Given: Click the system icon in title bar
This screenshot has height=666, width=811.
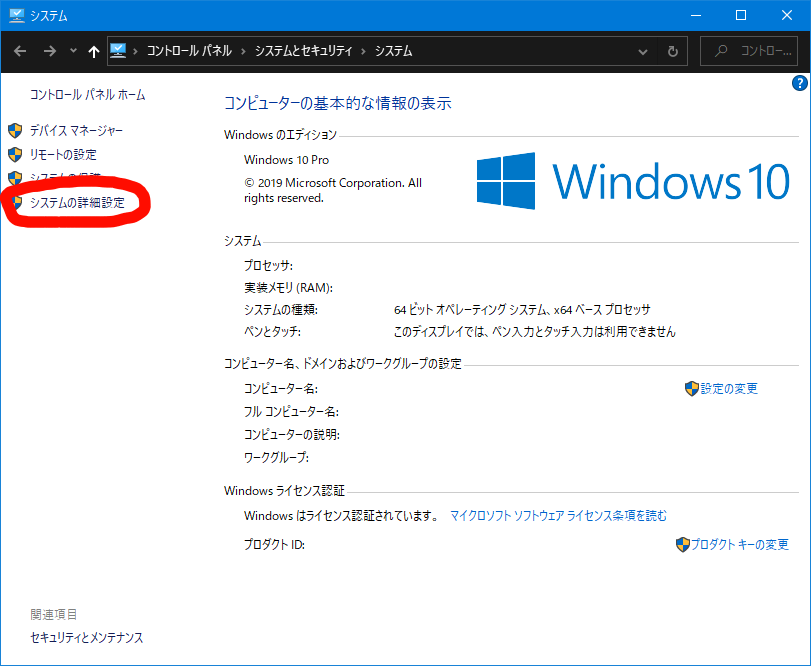Looking at the screenshot, I should (x=17, y=15).
